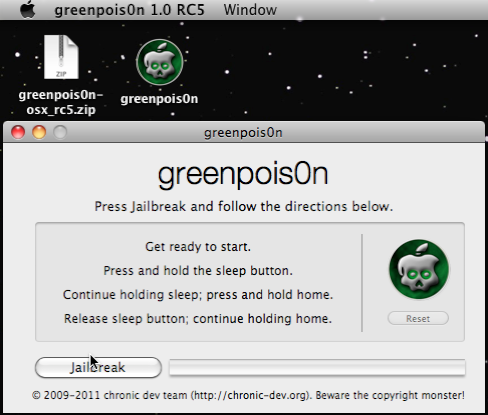Image resolution: width=488 pixels, height=415 pixels.
Task: Open the Apple menu
Action: [x=27, y=10]
